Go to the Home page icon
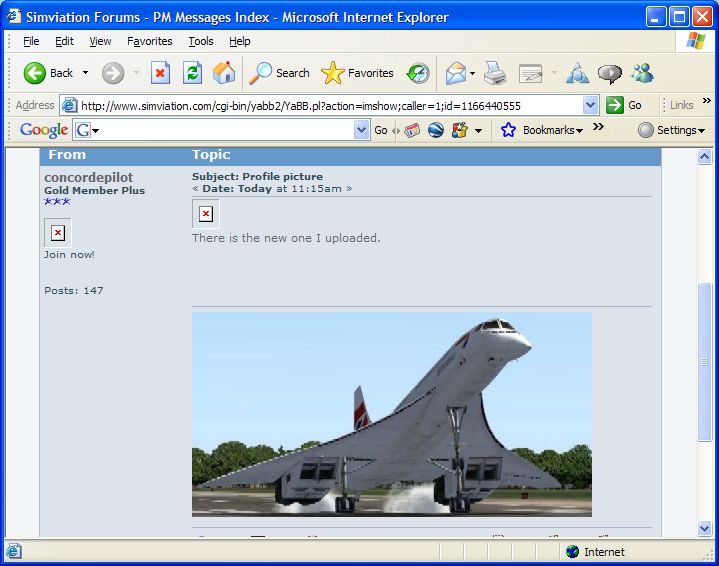 (224, 73)
